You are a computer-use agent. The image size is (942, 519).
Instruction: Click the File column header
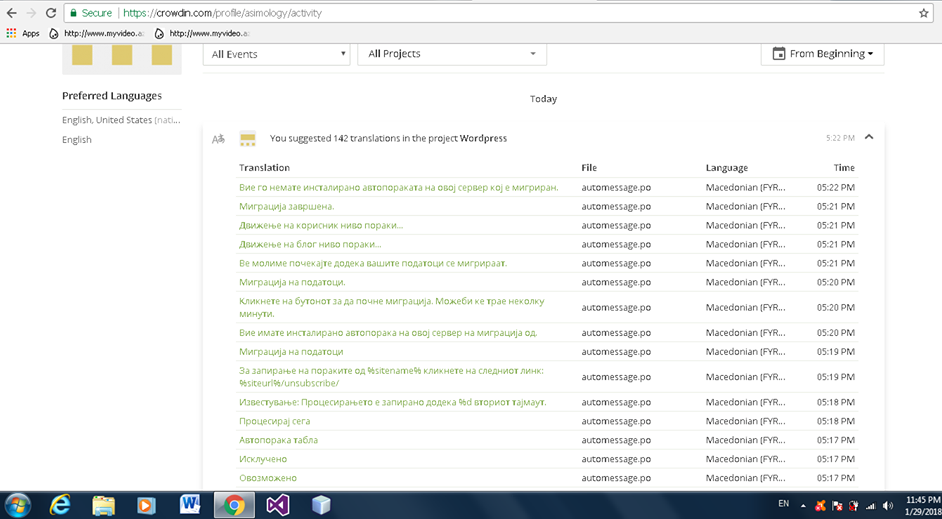(589, 168)
